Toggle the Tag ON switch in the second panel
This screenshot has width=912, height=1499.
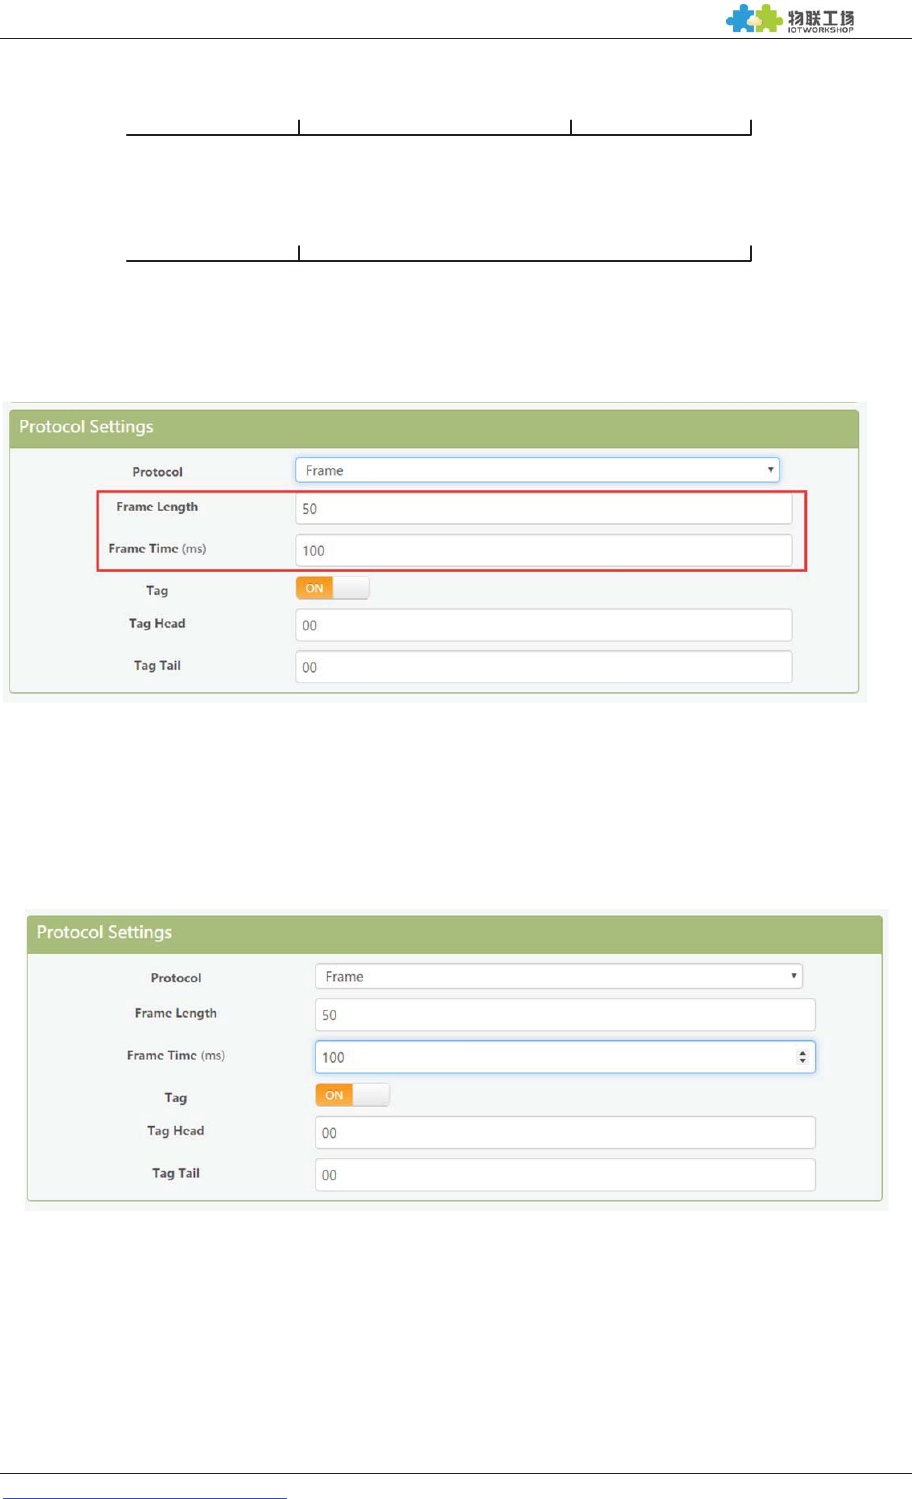click(352, 1095)
